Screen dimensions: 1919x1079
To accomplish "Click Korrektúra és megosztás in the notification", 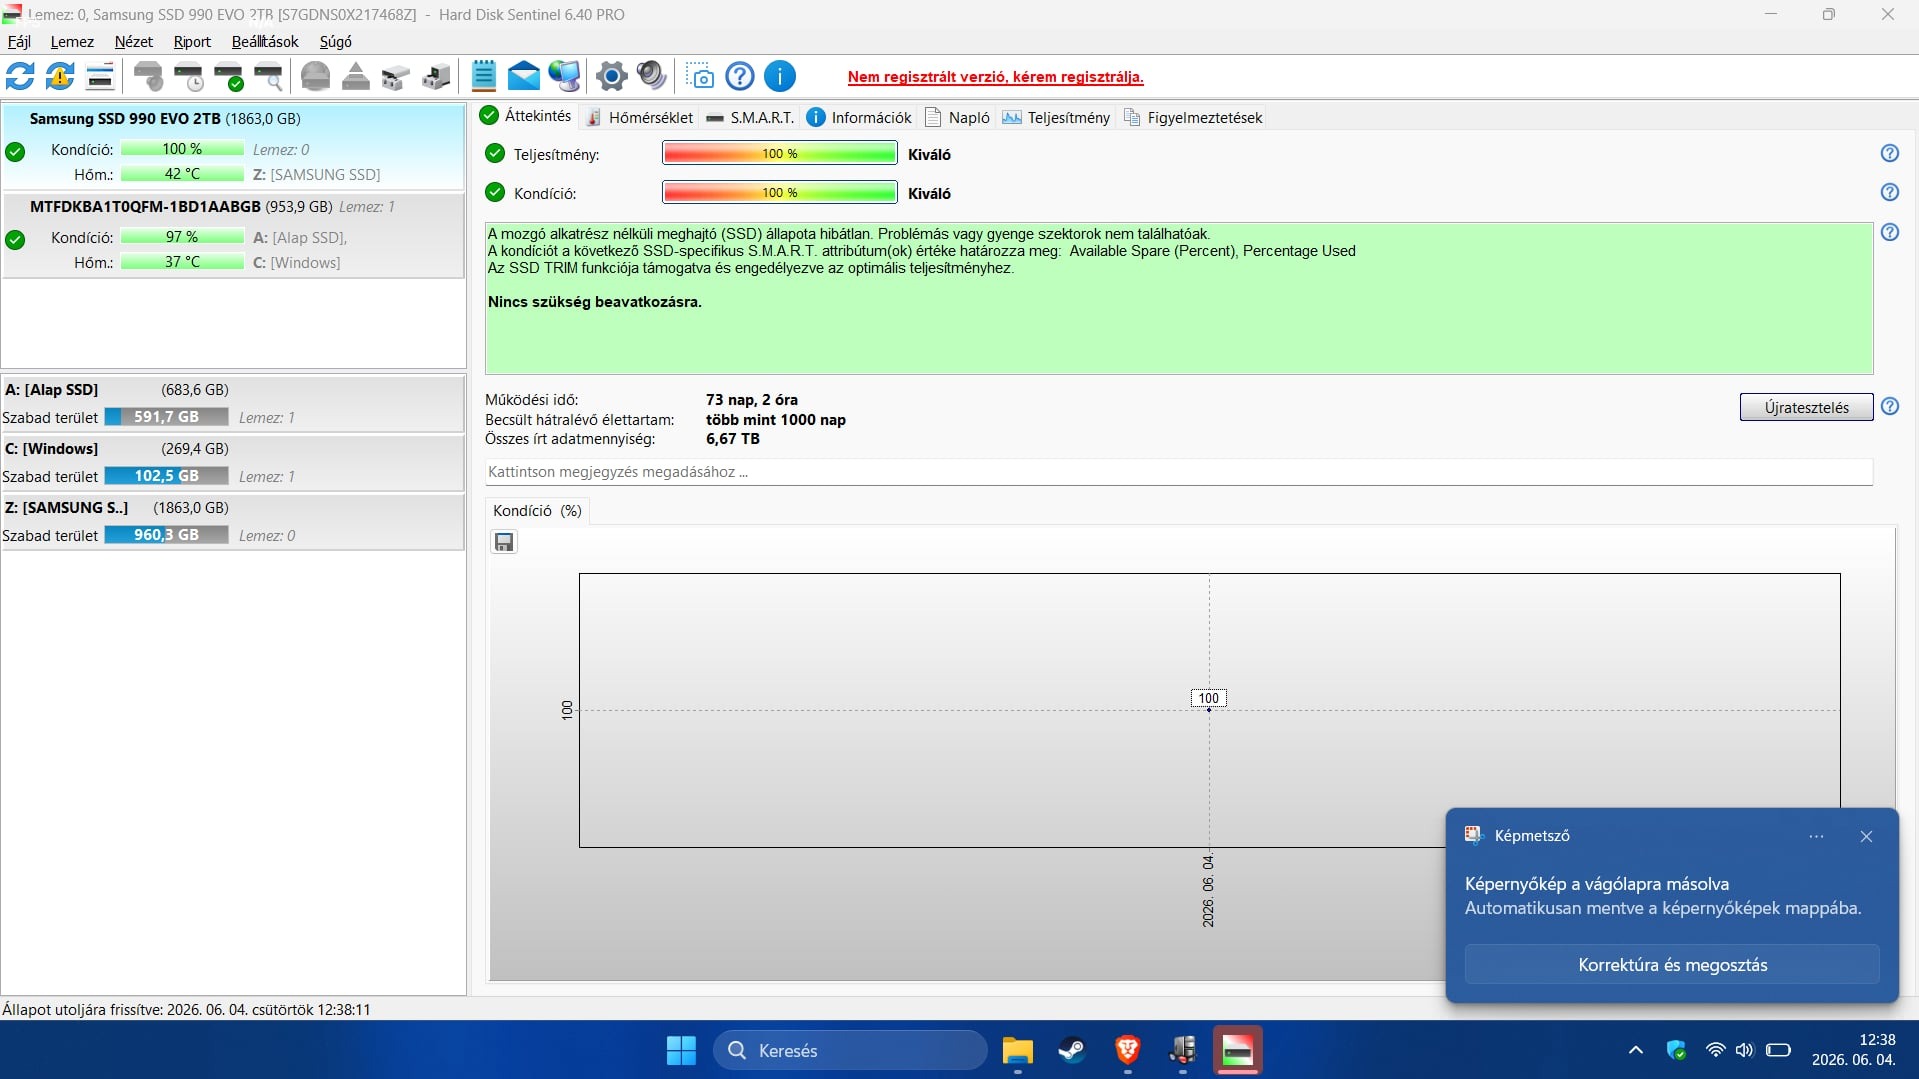I will 1672,965.
